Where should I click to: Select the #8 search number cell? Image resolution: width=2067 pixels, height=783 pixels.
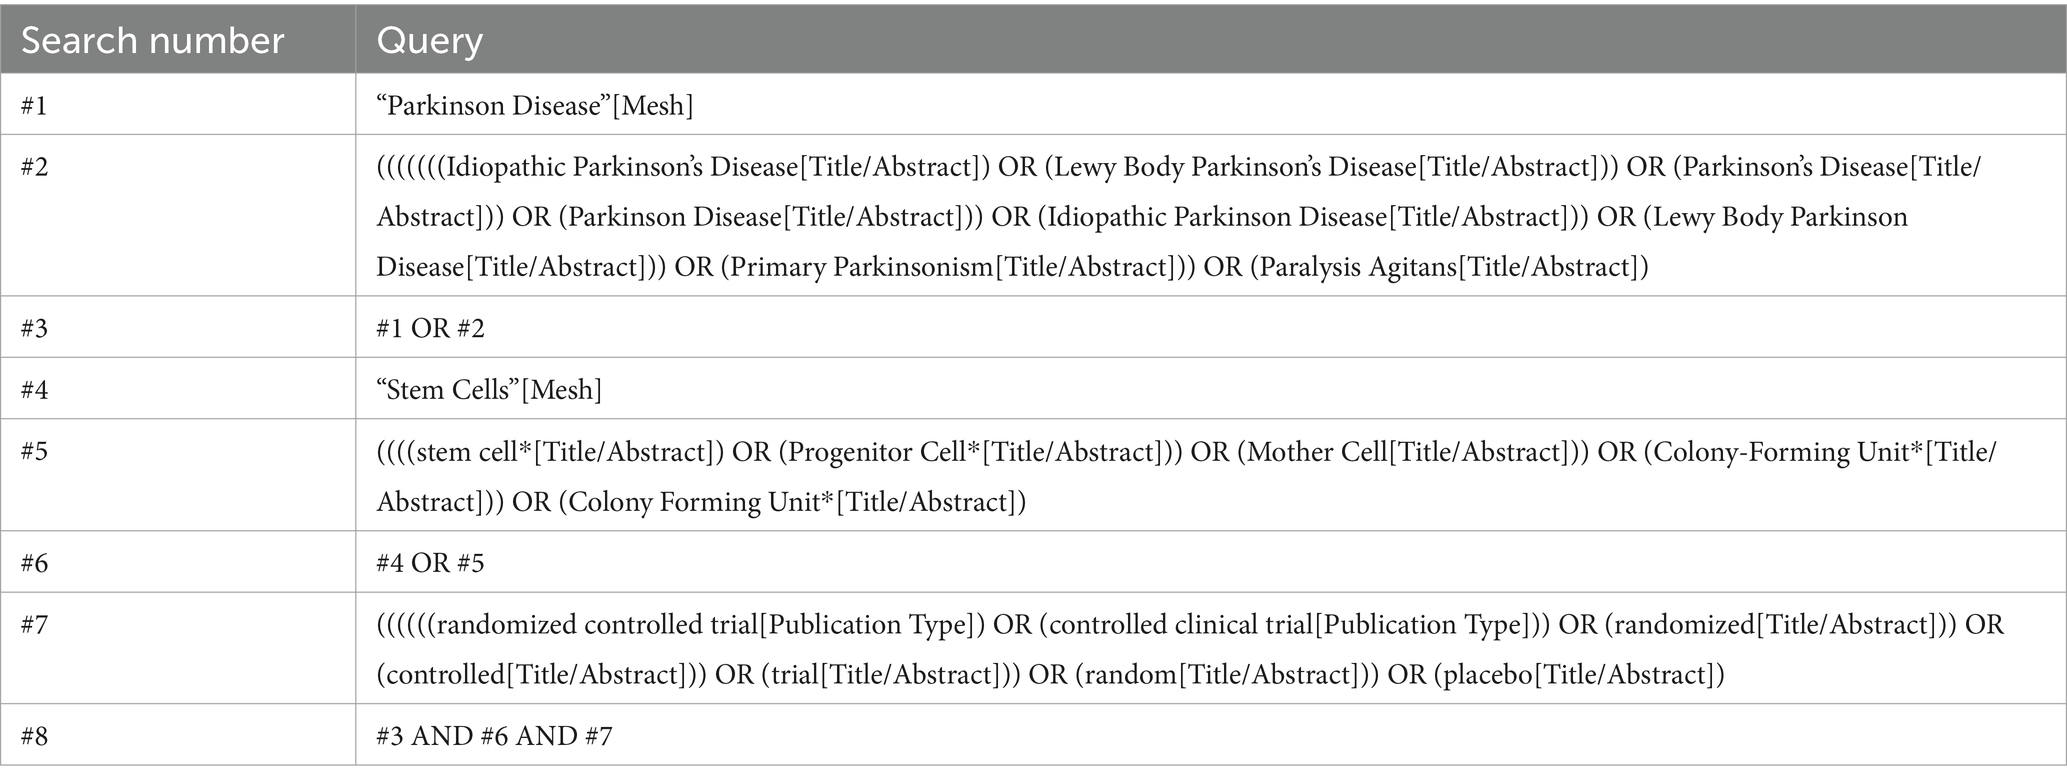(34, 737)
